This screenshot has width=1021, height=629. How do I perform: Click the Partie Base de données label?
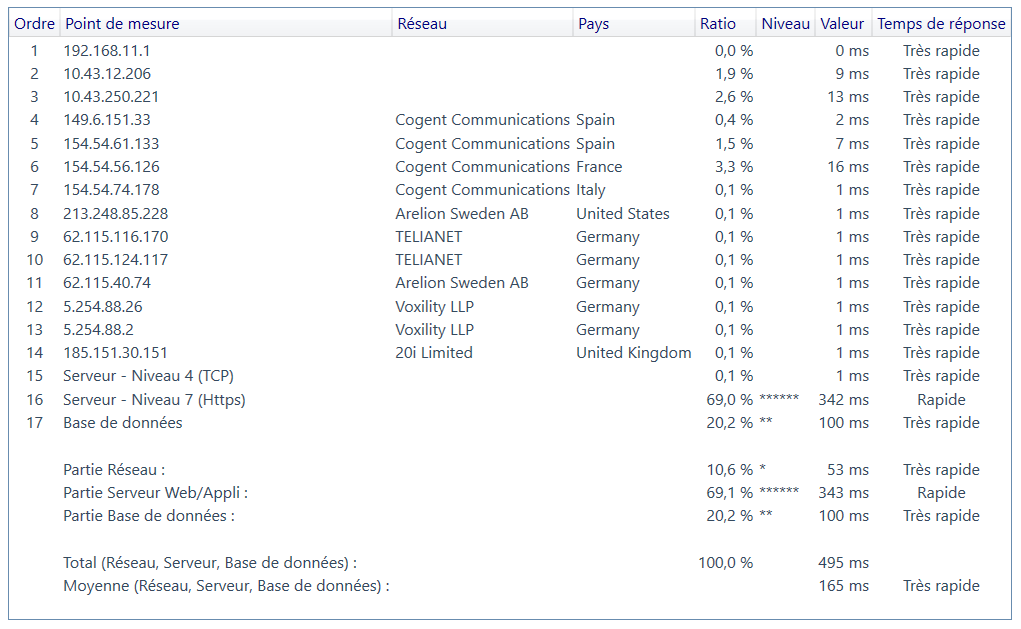tap(148, 516)
